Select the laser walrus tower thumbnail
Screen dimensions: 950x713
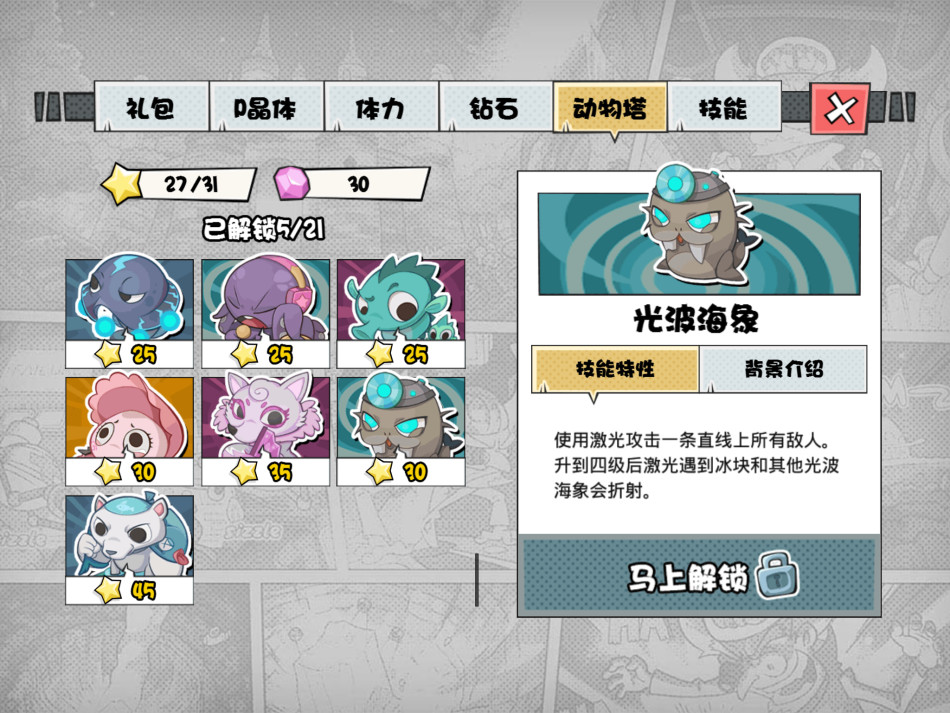pyautogui.click(x=401, y=431)
